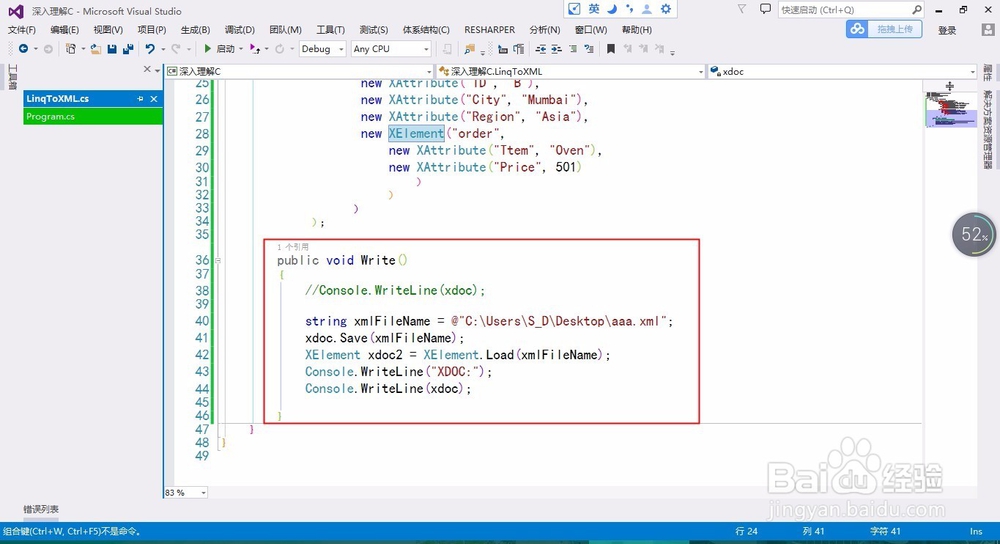Click the Undo arrow icon
Viewport: 1000px width, 544px height.
click(x=150, y=48)
